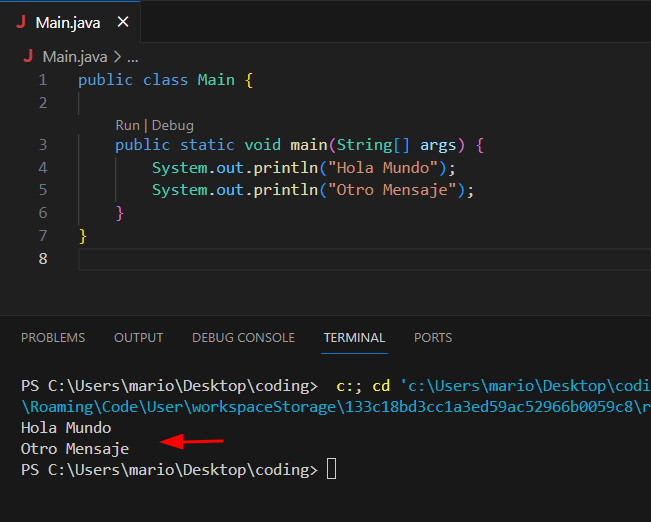This screenshot has width=651, height=522.
Task: Click the class name Main on line 1
Action: (x=216, y=80)
